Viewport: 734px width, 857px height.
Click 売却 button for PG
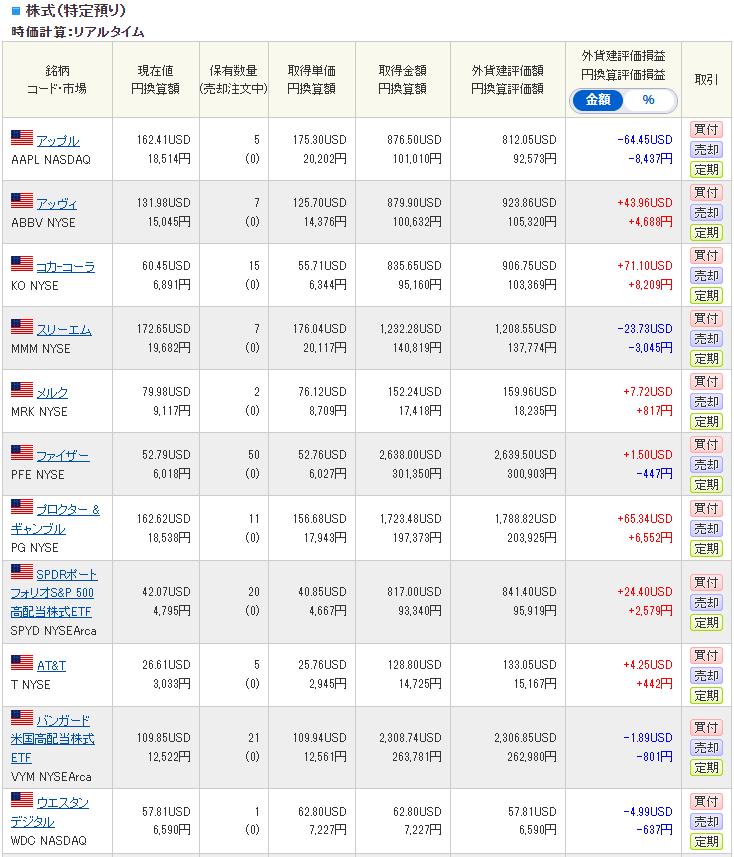[706, 529]
